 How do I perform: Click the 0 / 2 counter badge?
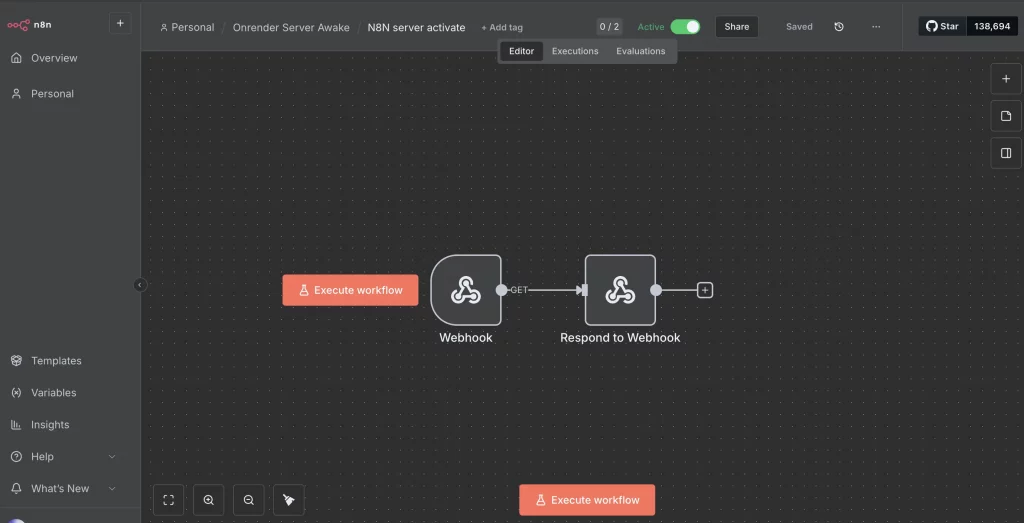[609, 27]
